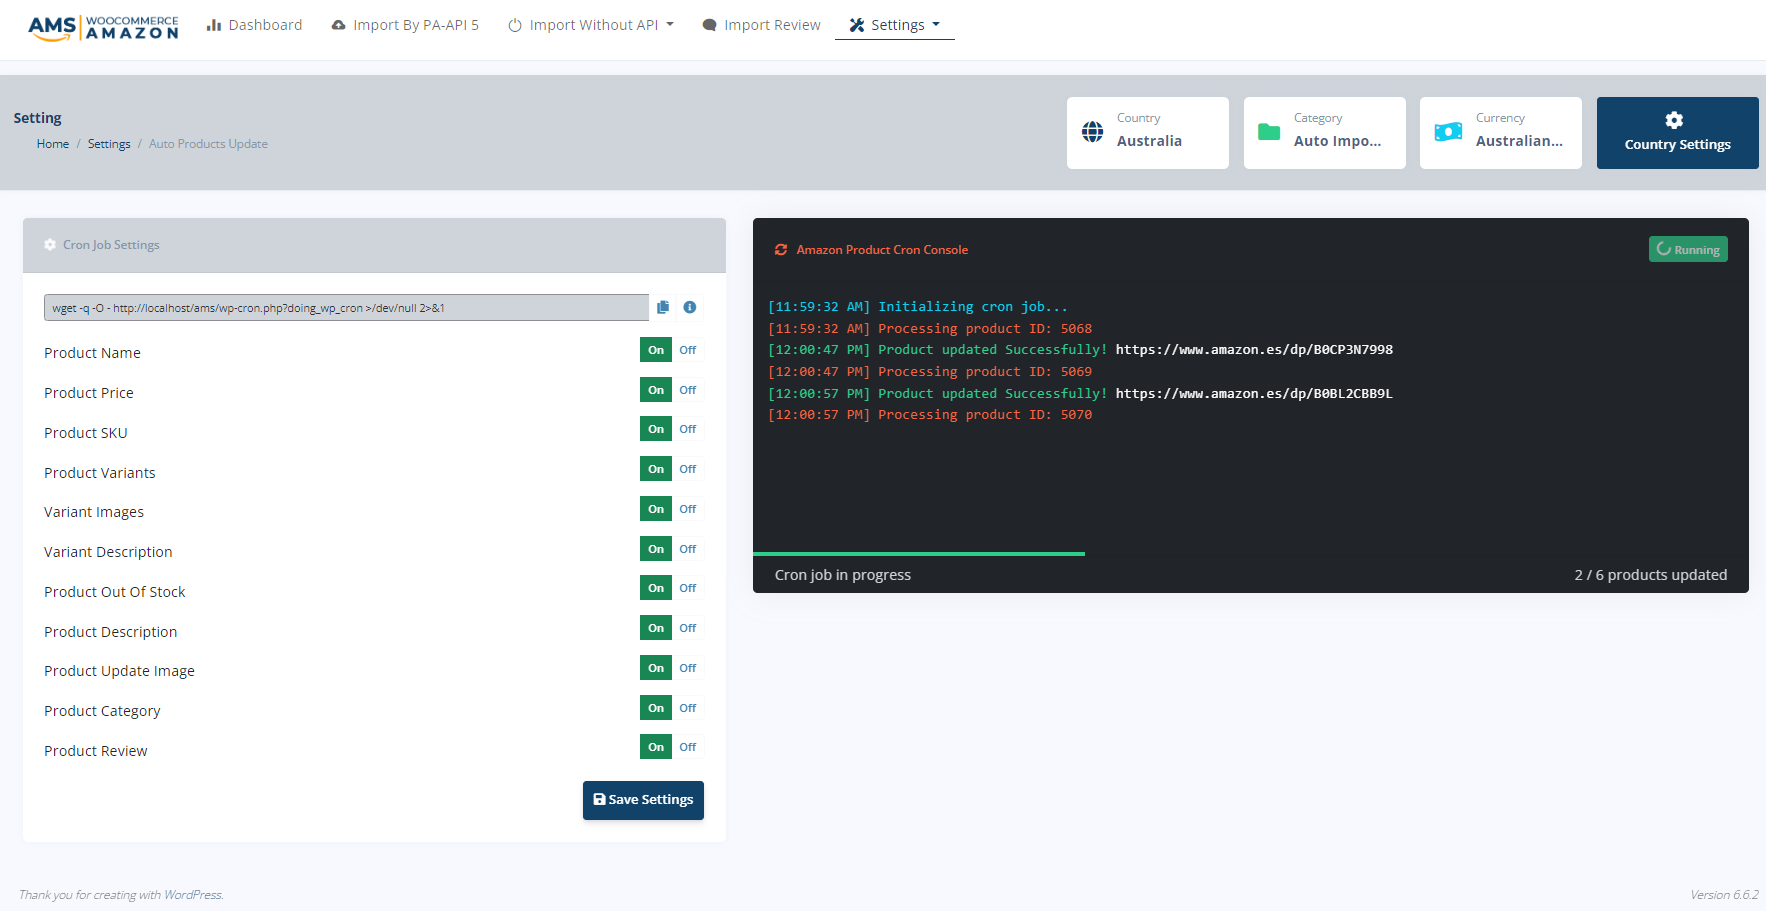The width and height of the screenshot is (1766, 911).
Task: Open Country Settings button
Action: 1678,133
